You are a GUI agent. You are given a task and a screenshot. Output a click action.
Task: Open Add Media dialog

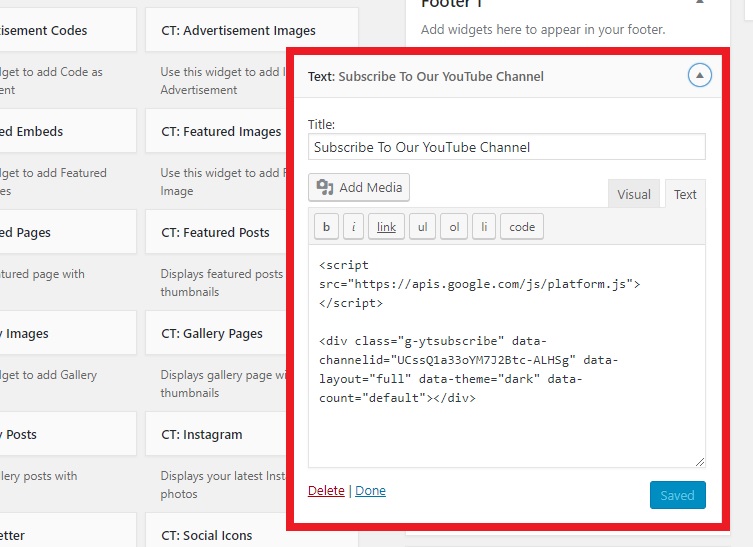359,187
